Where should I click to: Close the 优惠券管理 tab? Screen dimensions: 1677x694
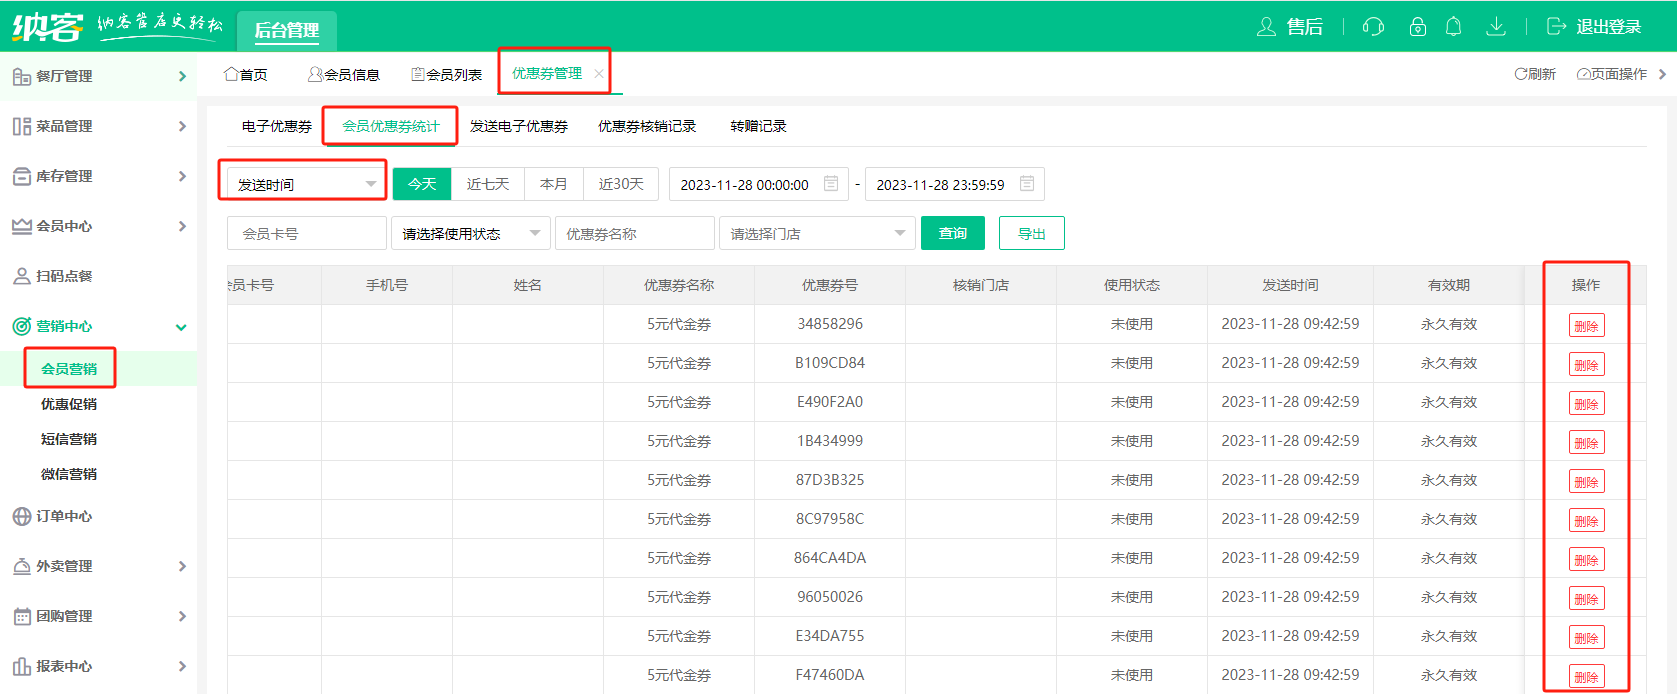pyautogui.click(x=599, y=74)
